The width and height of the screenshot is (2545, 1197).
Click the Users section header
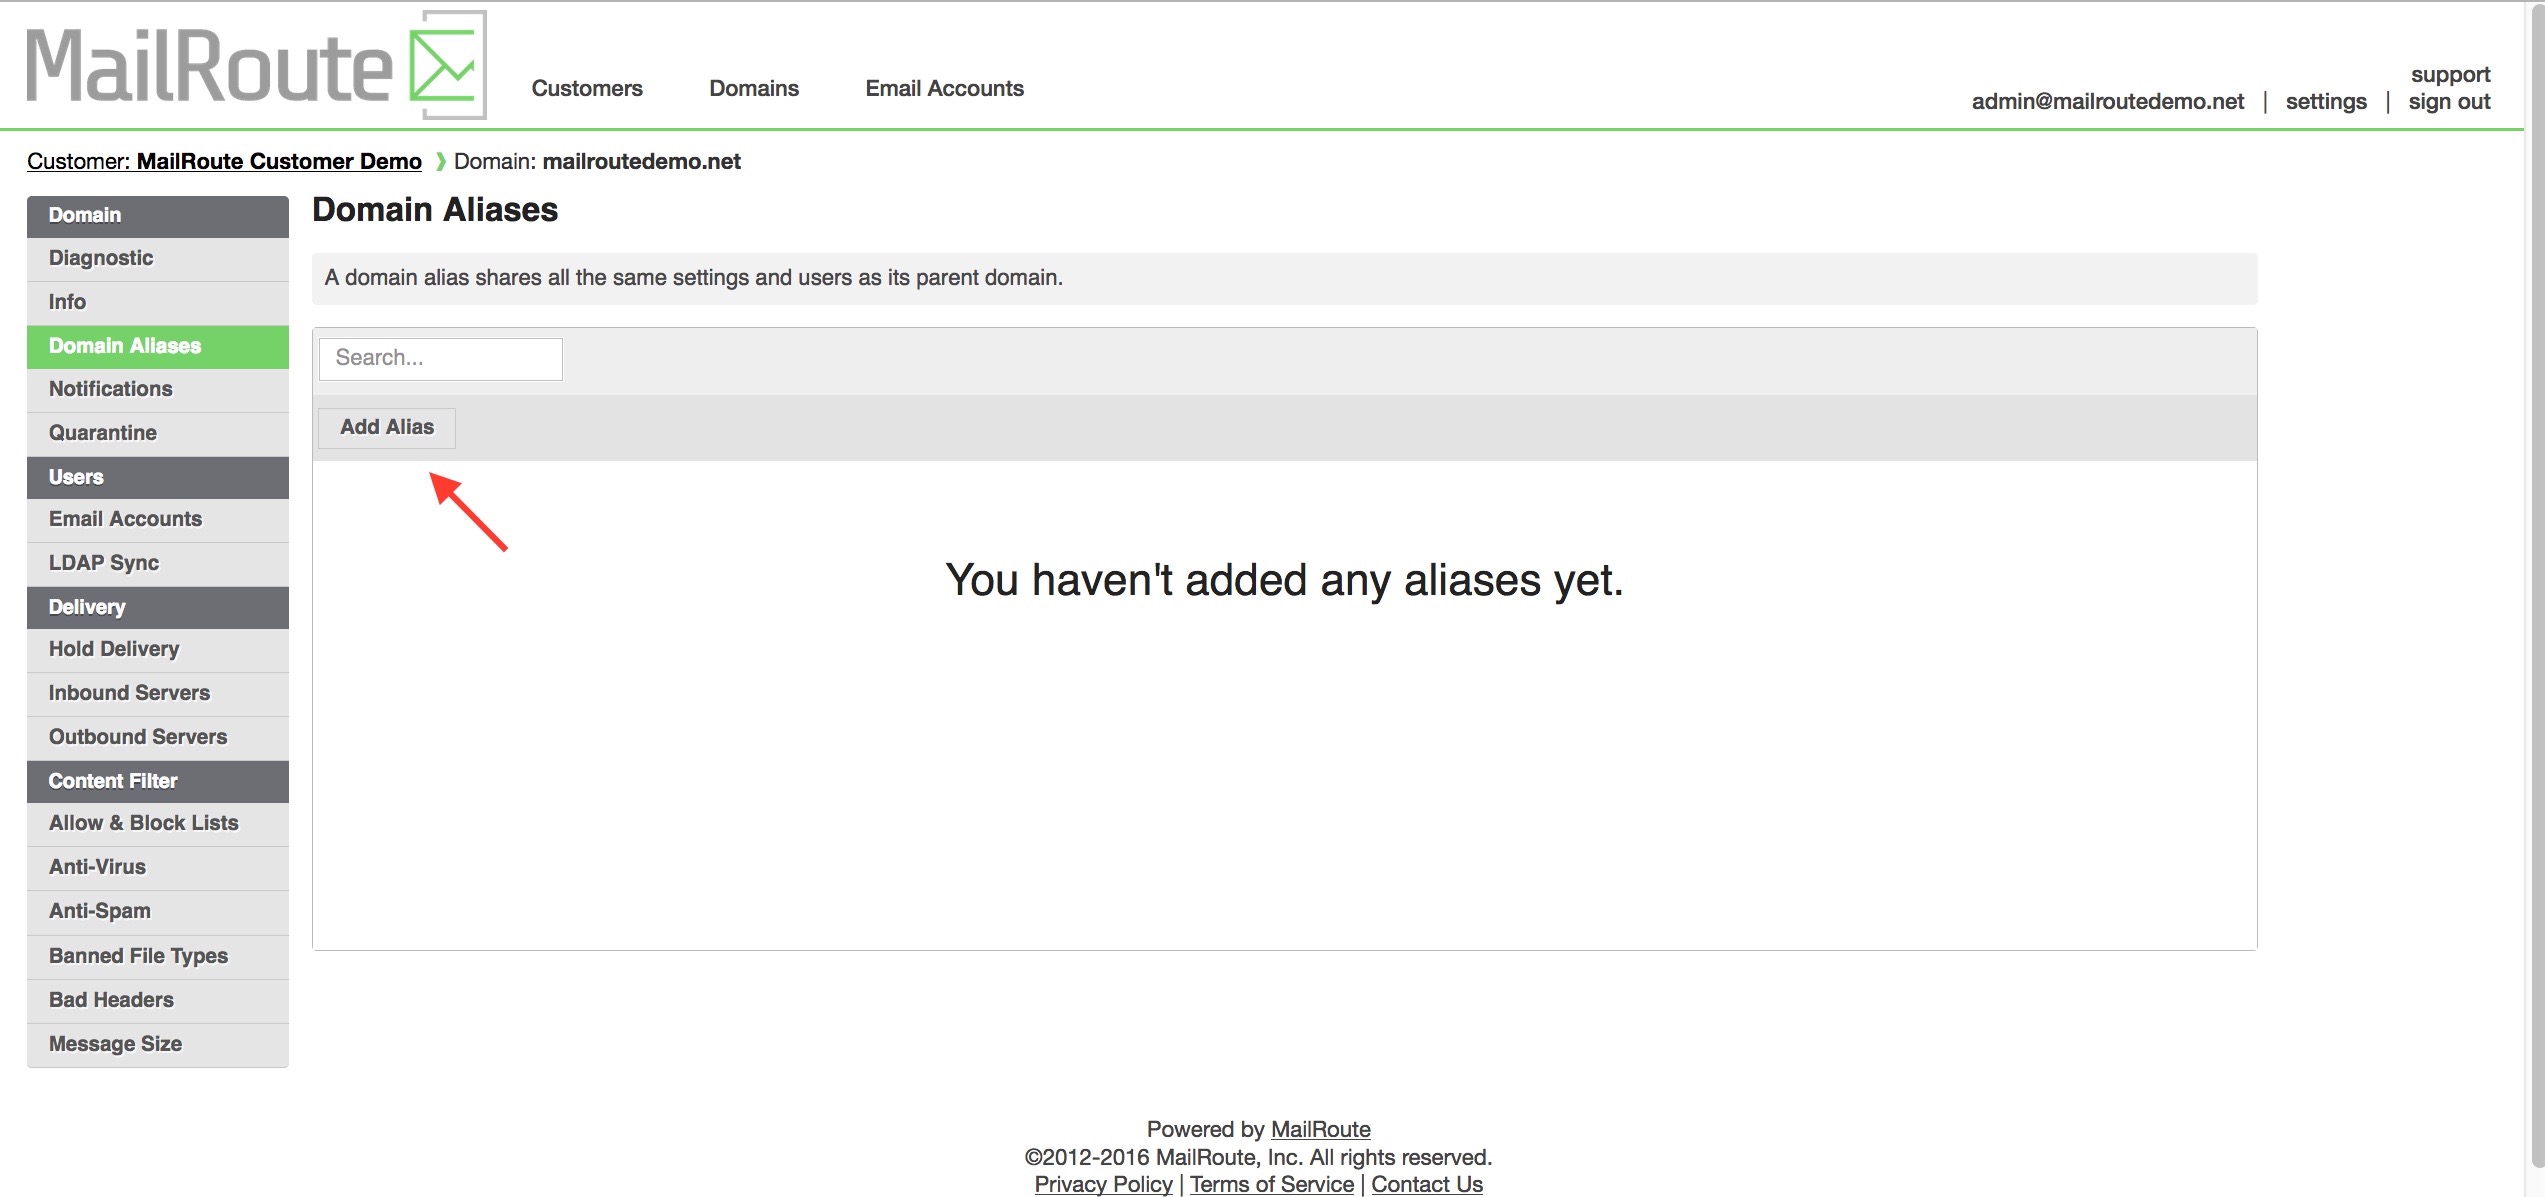click(x=158, y=478)
